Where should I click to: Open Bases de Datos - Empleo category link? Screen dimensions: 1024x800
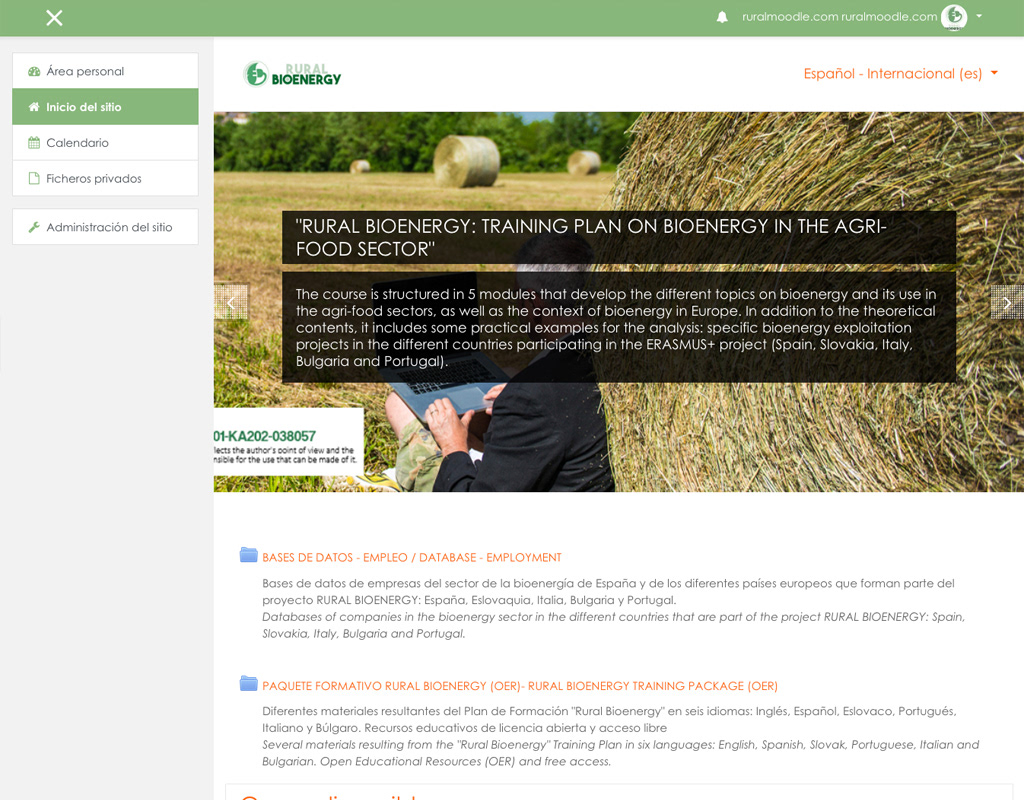click(x=411, y=558)
